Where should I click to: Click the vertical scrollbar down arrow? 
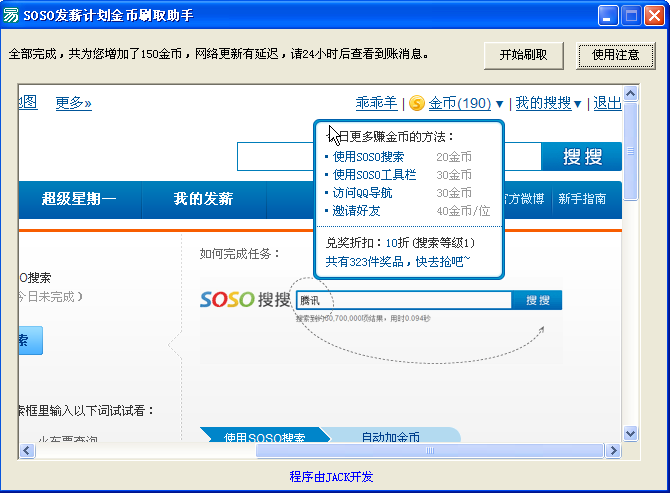631,434
